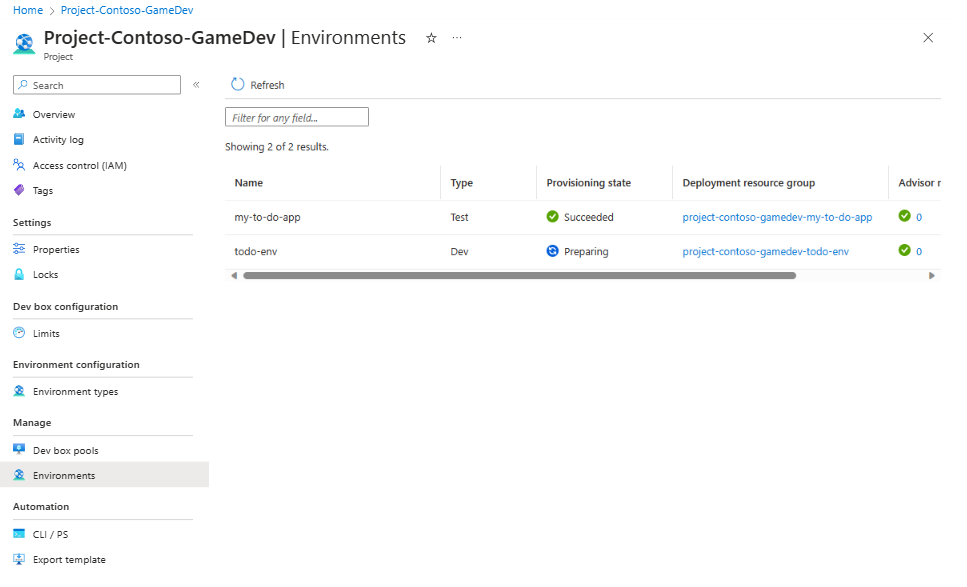Sort by Provisioning state column header
Image resolution: width=967 pixels, height=587 pixels.
(588, 183)
